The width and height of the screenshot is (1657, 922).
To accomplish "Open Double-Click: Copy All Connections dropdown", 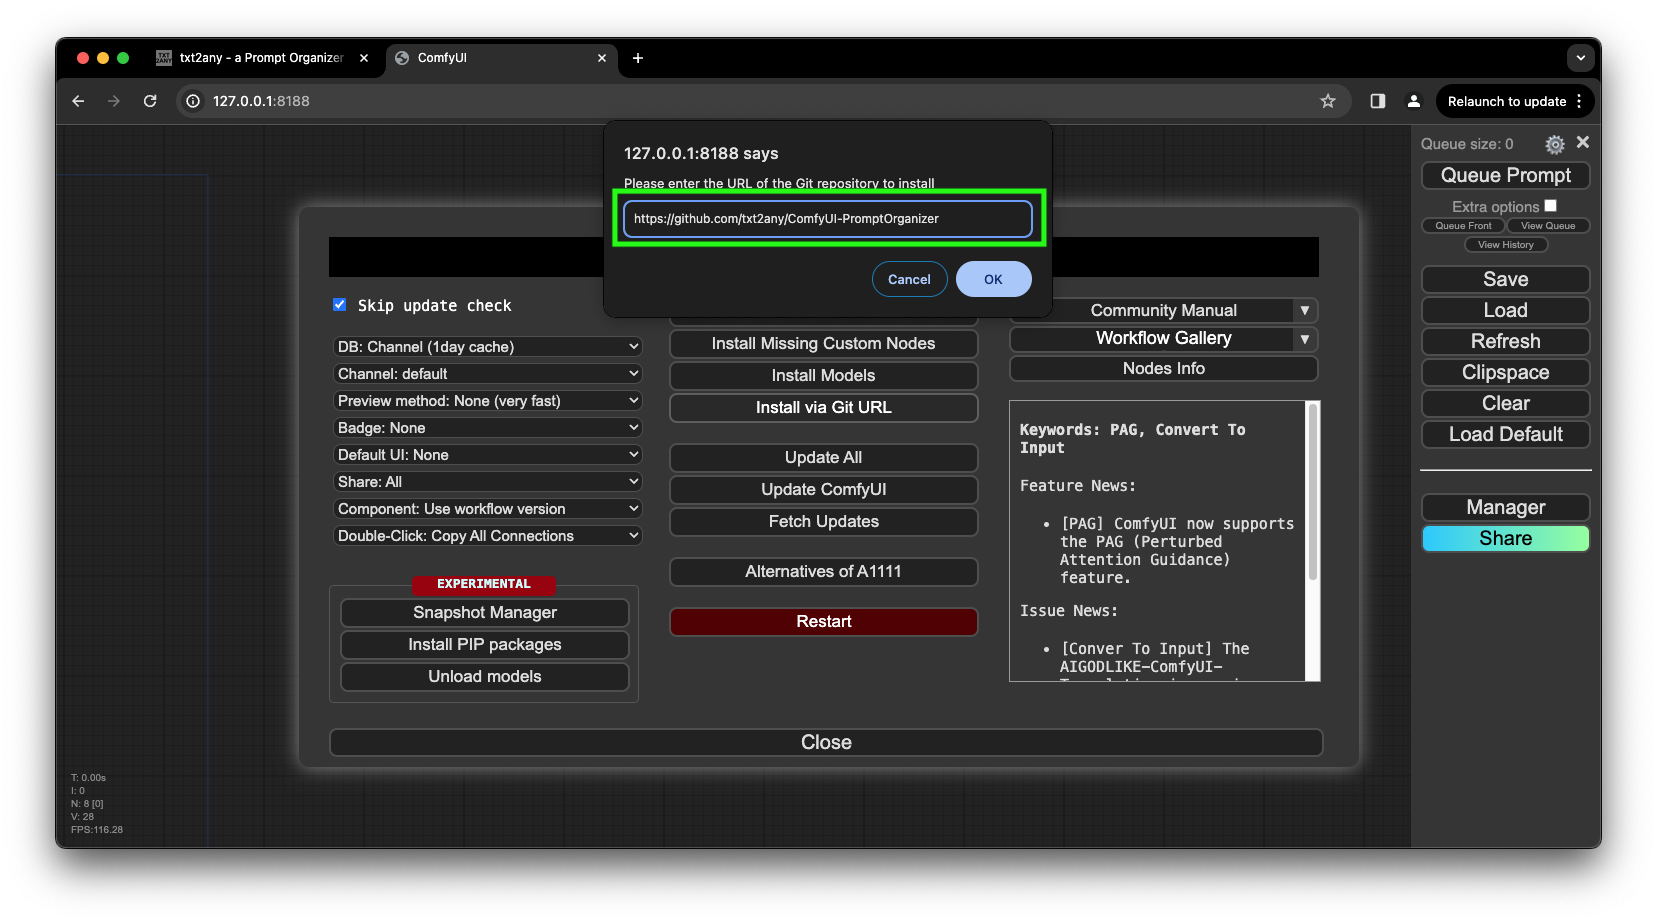I will click(487, 536).
